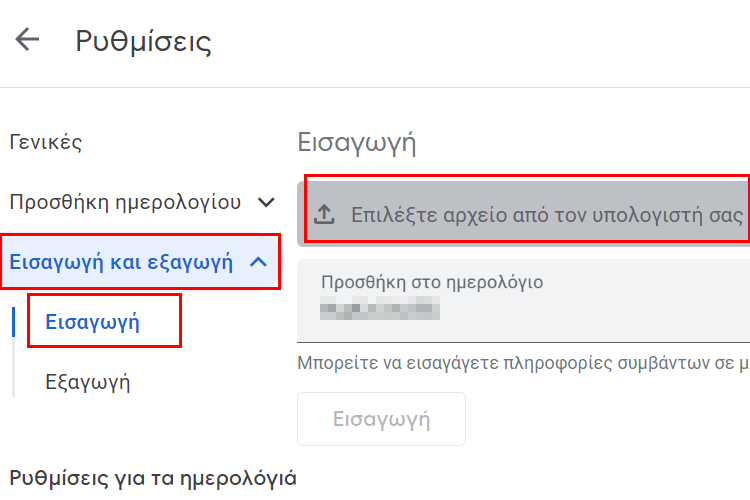Click the grey track line beside Εξαγωγή
This screenshot has height=500, width=750.
pyautogui.click(x=13, y=367)
